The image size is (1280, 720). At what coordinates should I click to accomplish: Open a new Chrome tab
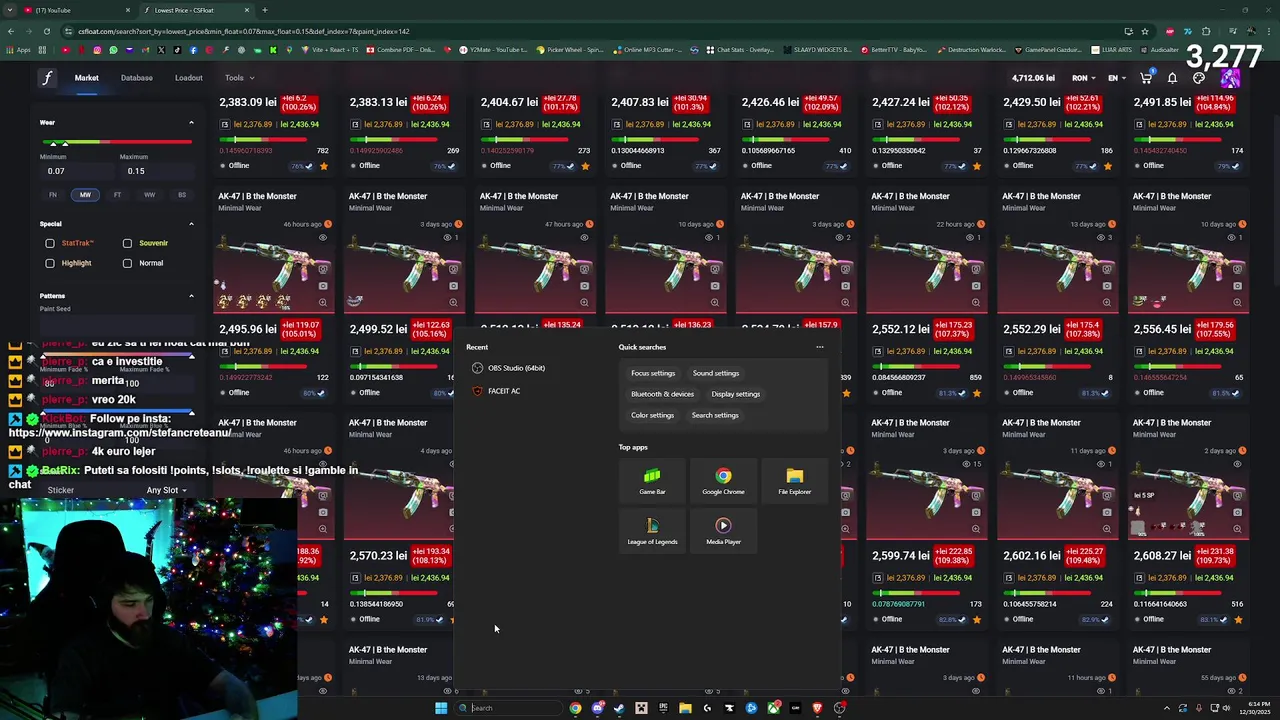[x=264, y=10]
